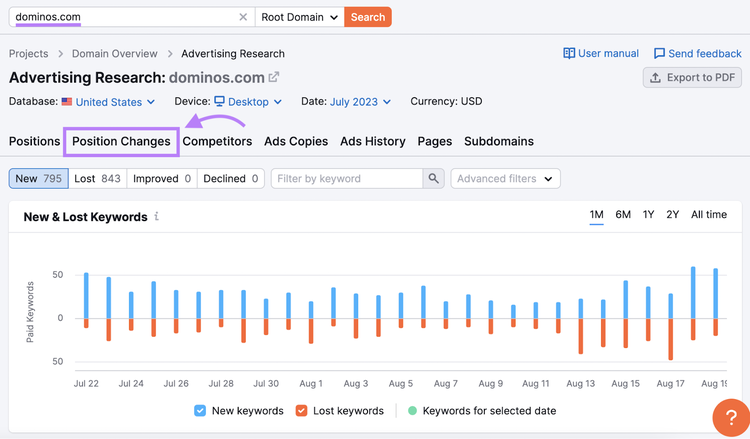Click the desktop monitor icon beside Device
Screen dimensions: 750x439
click(x=219, y=101)
